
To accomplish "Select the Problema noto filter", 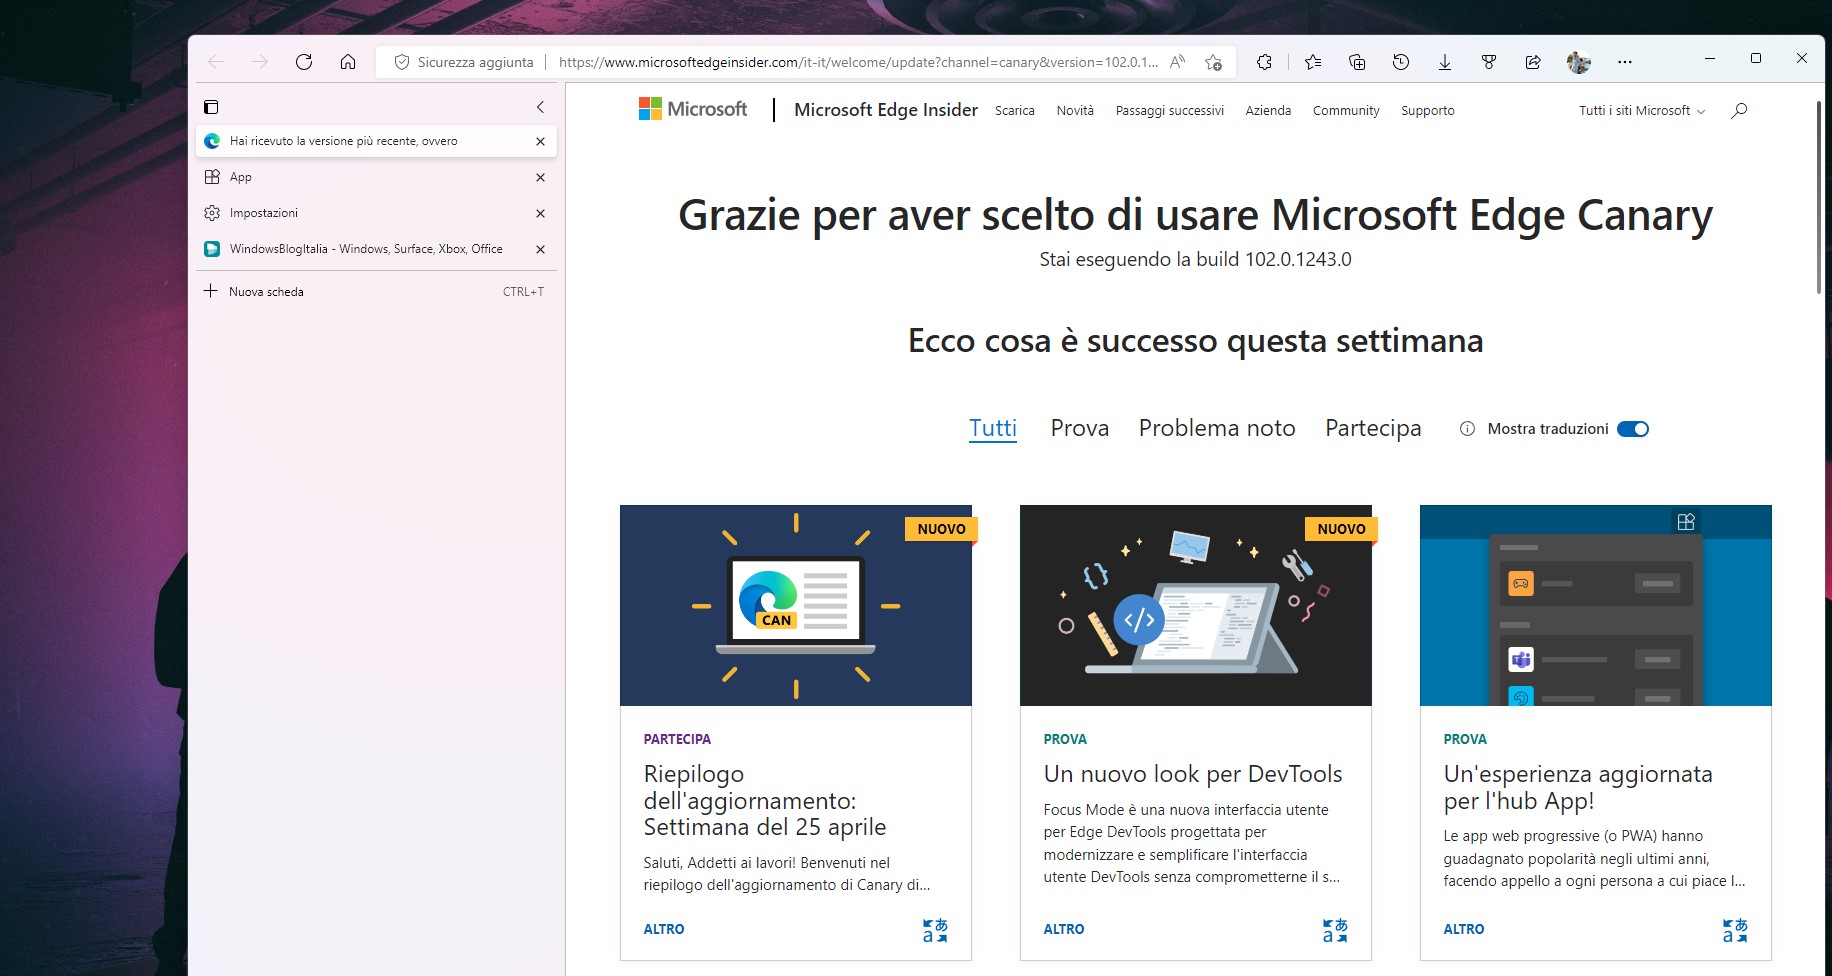I will (1217, 428).
